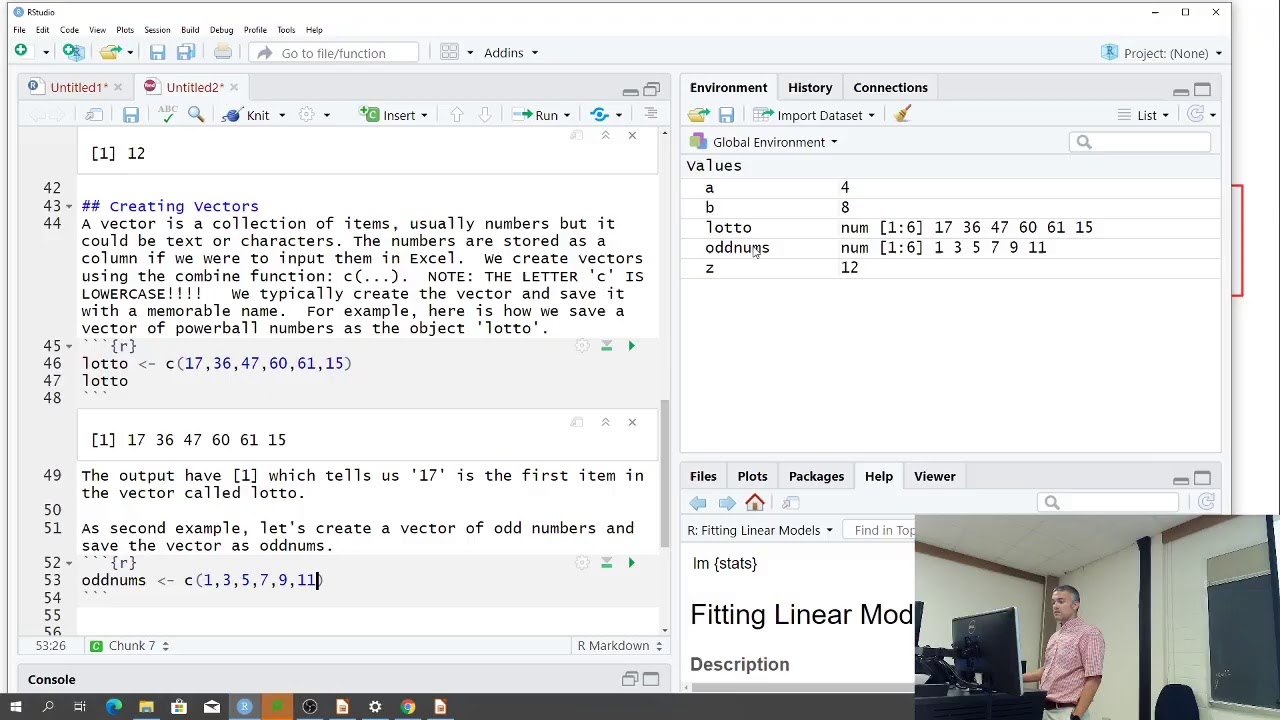Click the main toolbar Print icon

coord(223,52)
